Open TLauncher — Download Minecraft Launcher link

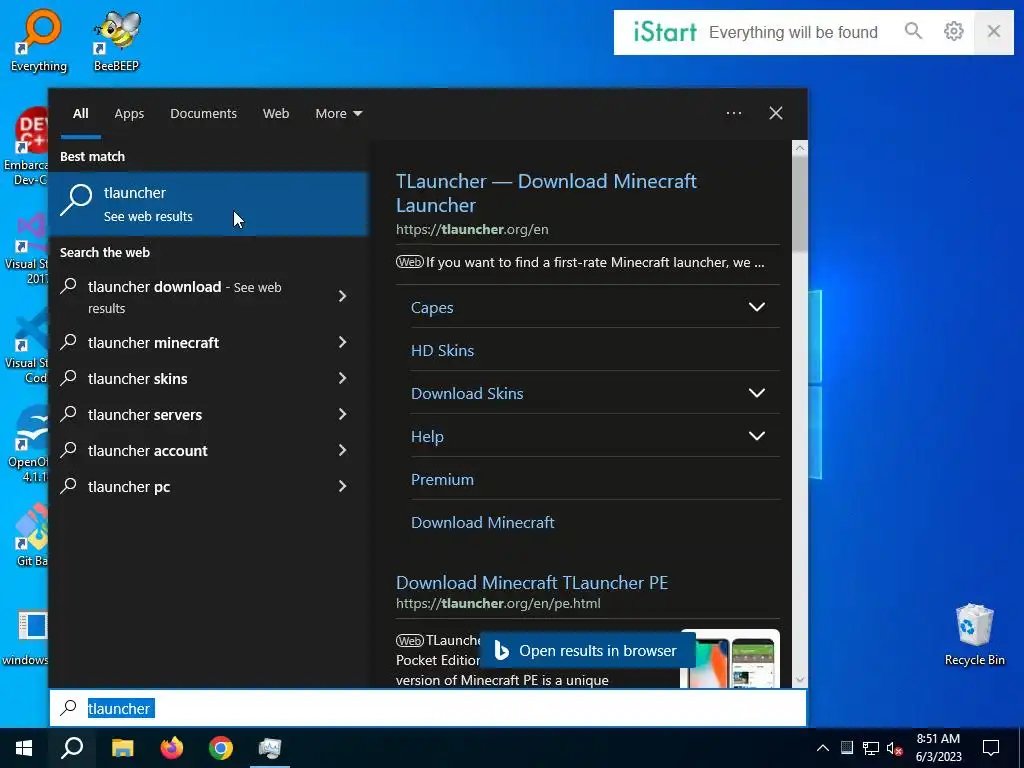tap(546, 193)
